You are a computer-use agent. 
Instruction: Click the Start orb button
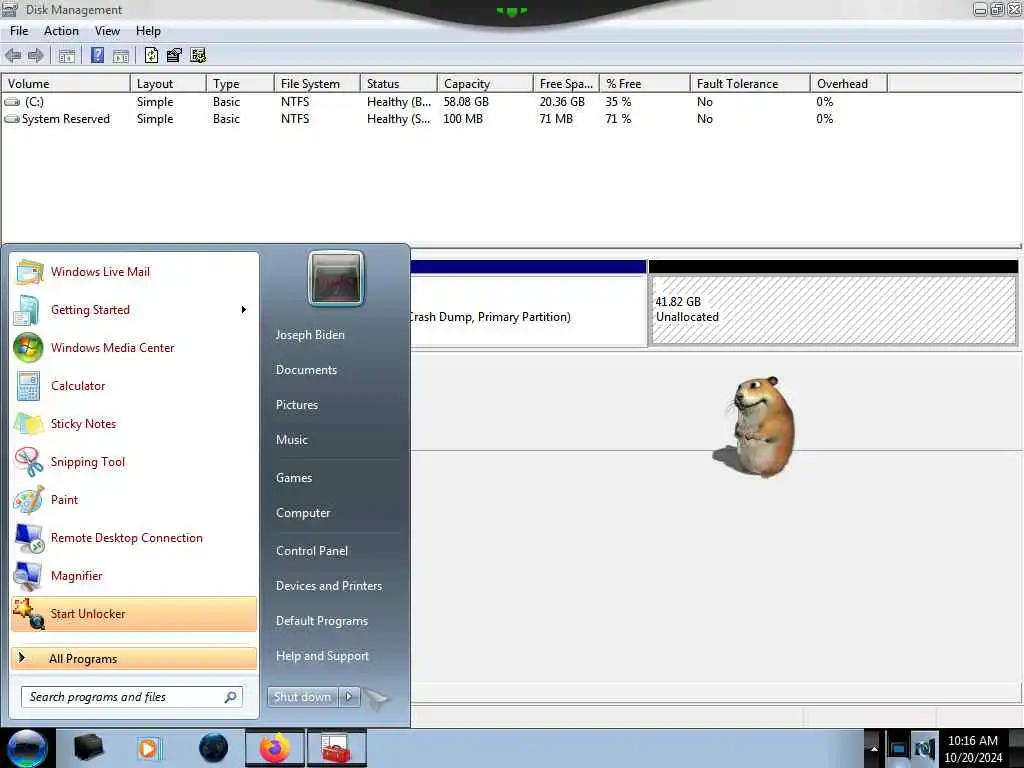pos(27,748)
